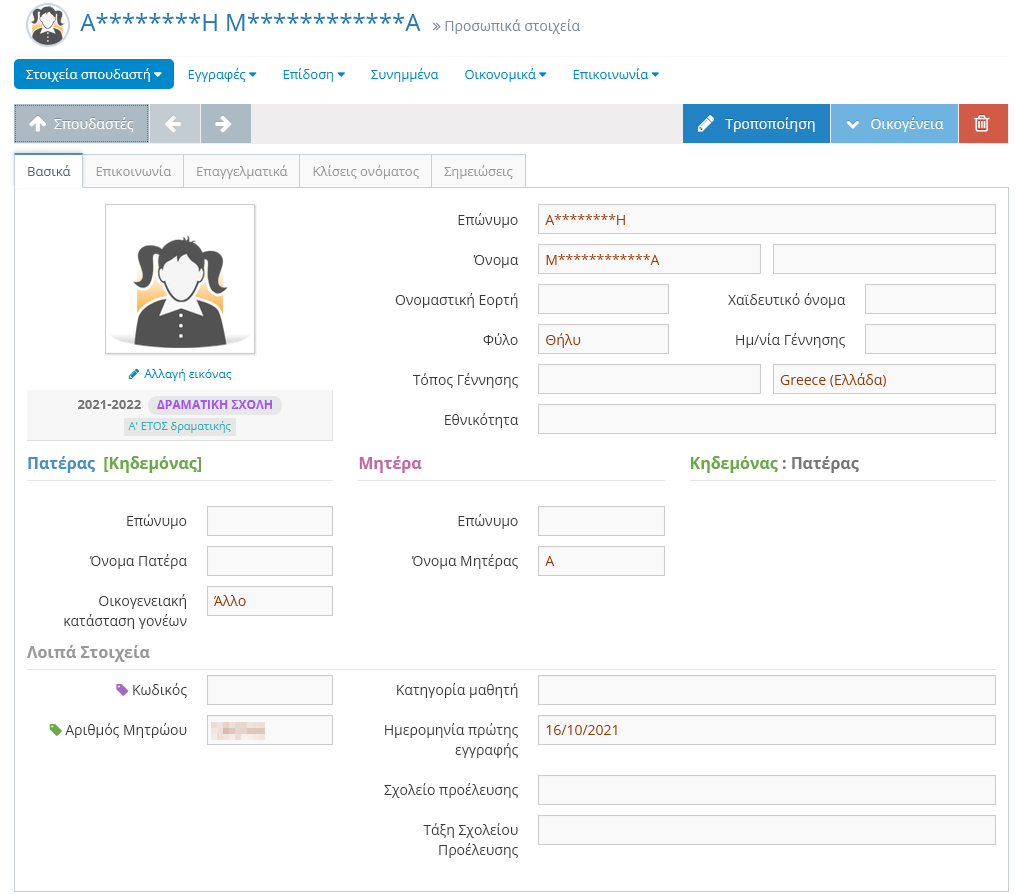Open the Στοιχεία σπουδαστή dropdown menu
This screenshot has width=1016, height=895.
94,74
